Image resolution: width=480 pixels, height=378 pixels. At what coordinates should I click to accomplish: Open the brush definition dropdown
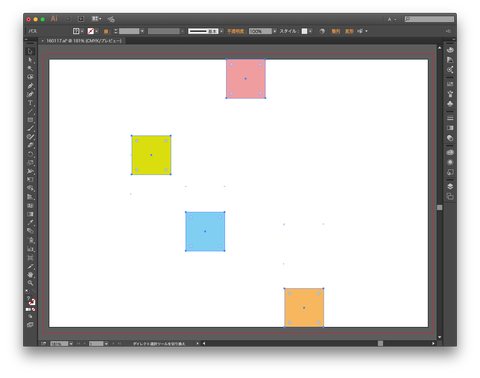[x=222, y=31]
